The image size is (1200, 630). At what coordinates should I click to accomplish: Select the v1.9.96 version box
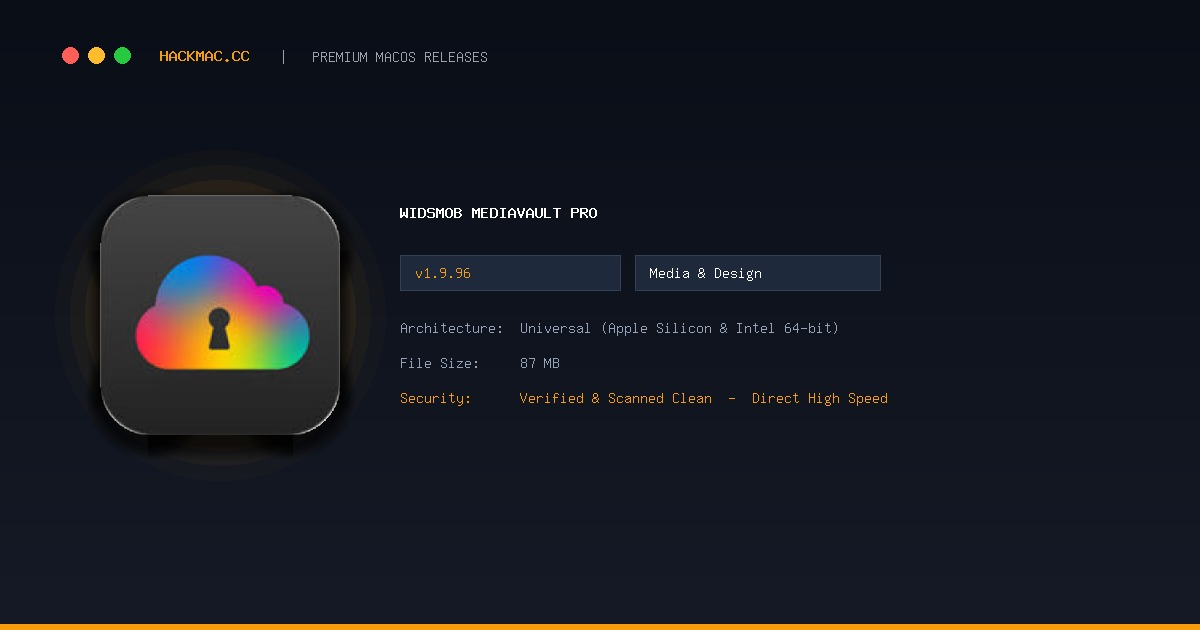(x=510, y=273)
